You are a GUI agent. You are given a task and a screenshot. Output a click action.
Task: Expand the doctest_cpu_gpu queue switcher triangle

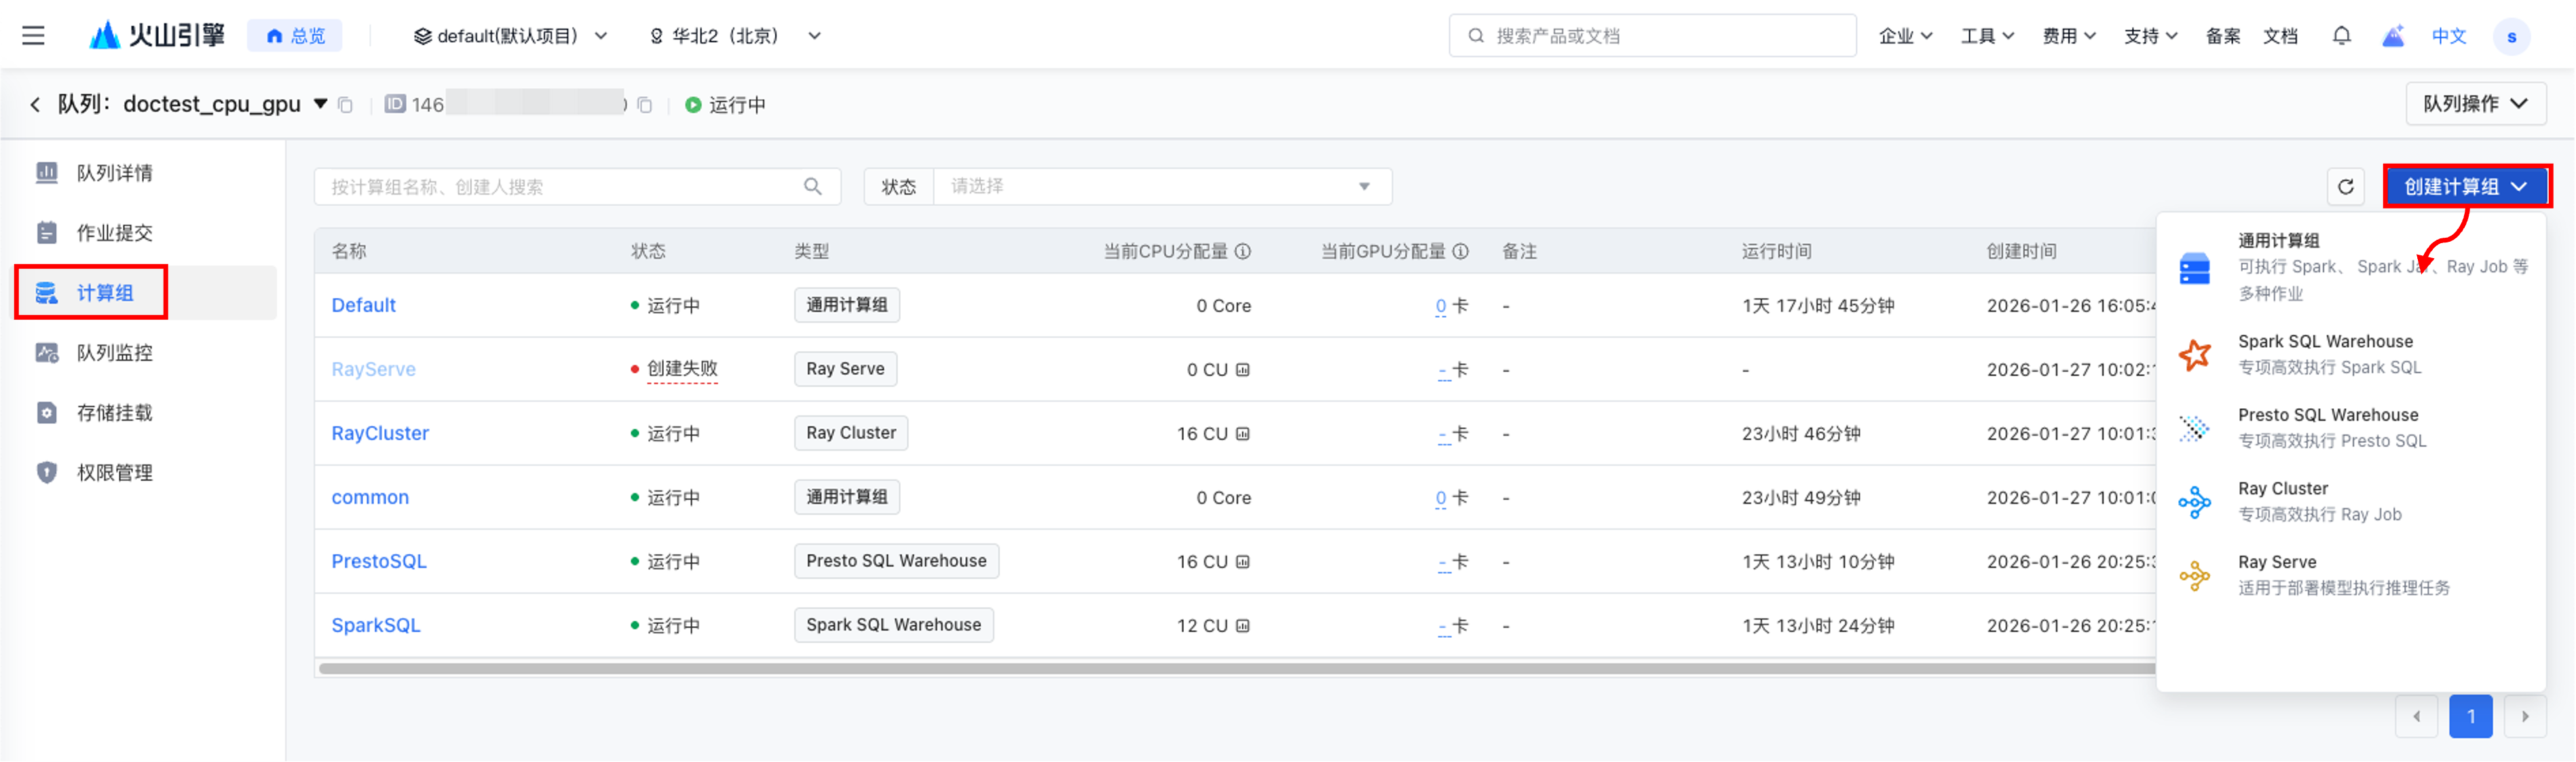click(x=320, y=103)
